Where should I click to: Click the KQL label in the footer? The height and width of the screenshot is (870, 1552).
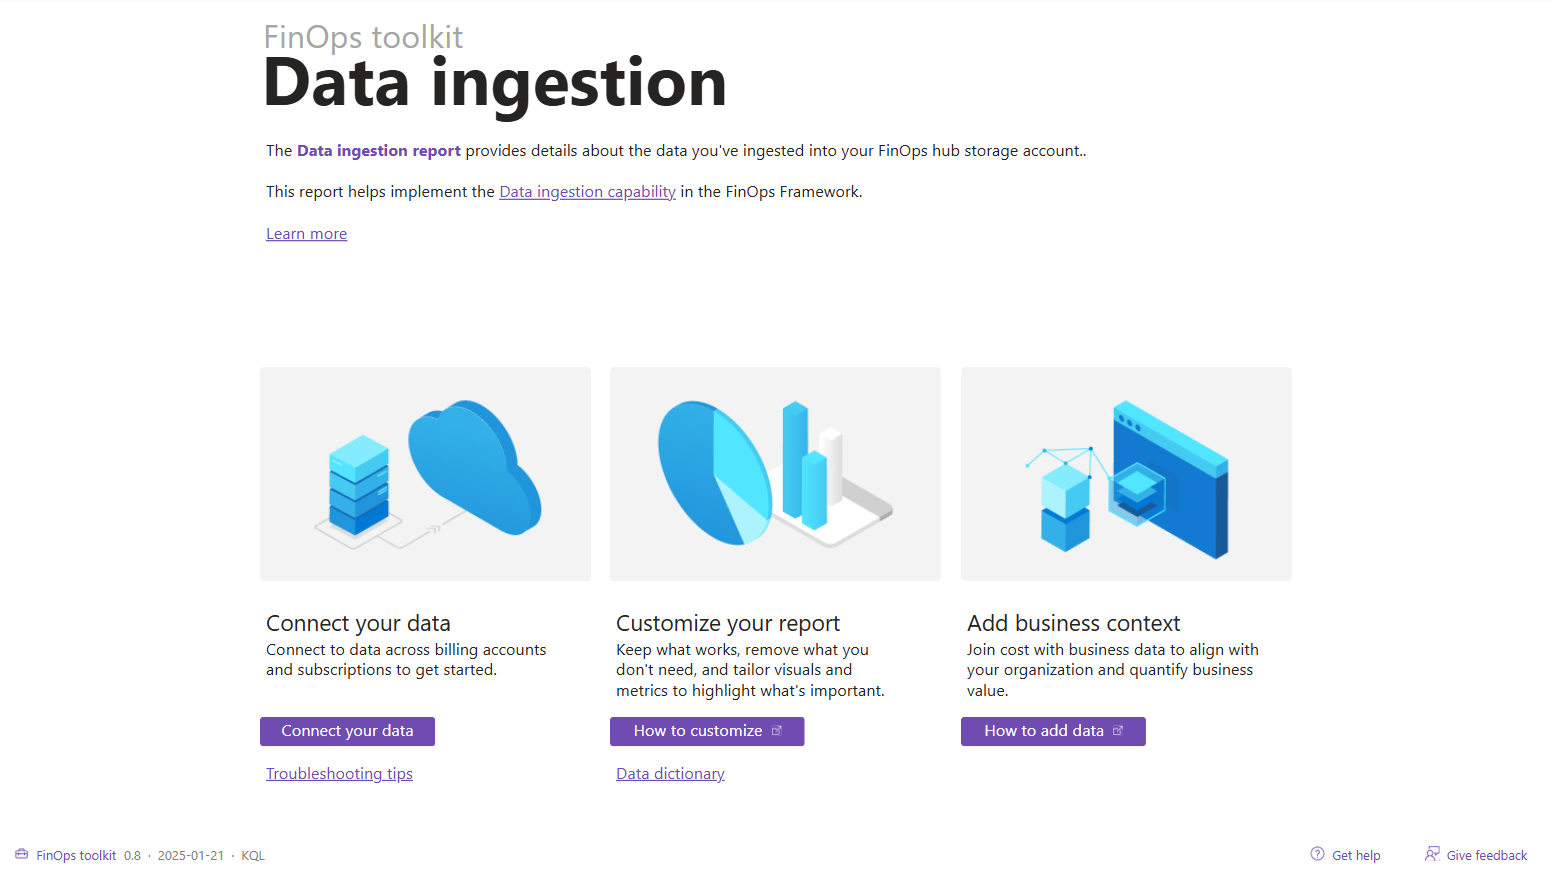pos(253,856)
